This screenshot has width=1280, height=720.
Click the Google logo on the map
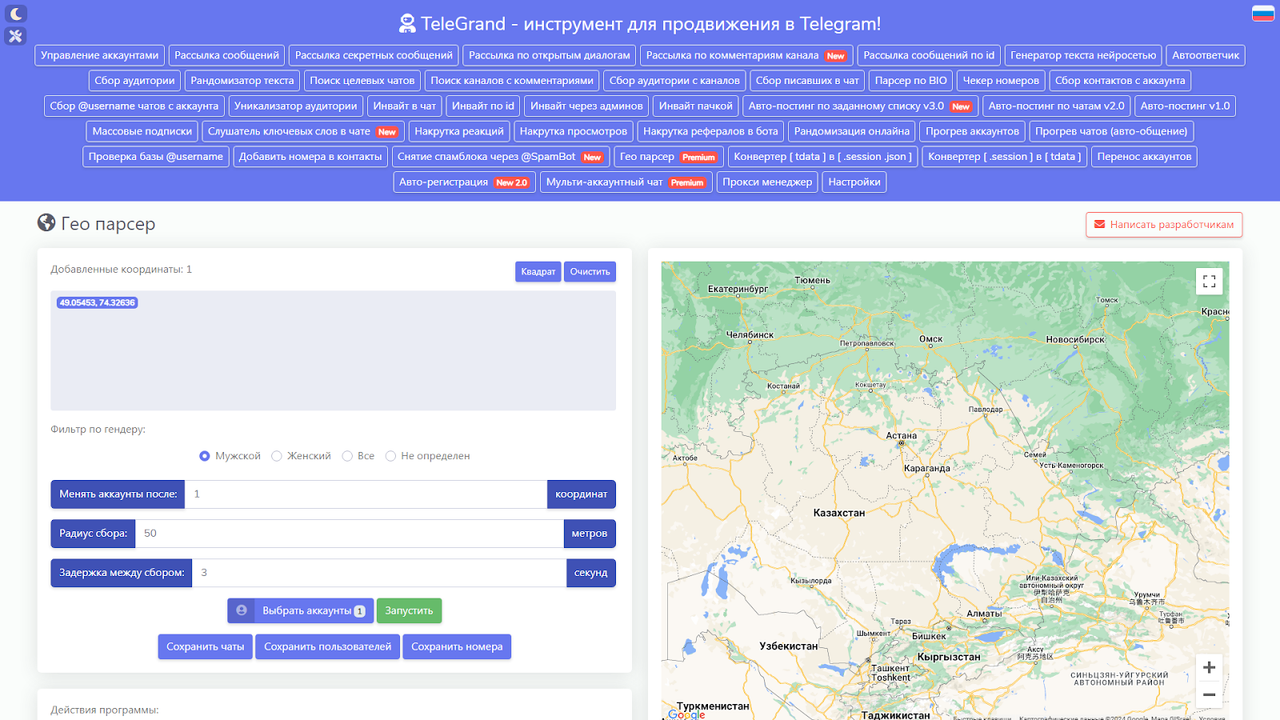click(x=688, y=714)
